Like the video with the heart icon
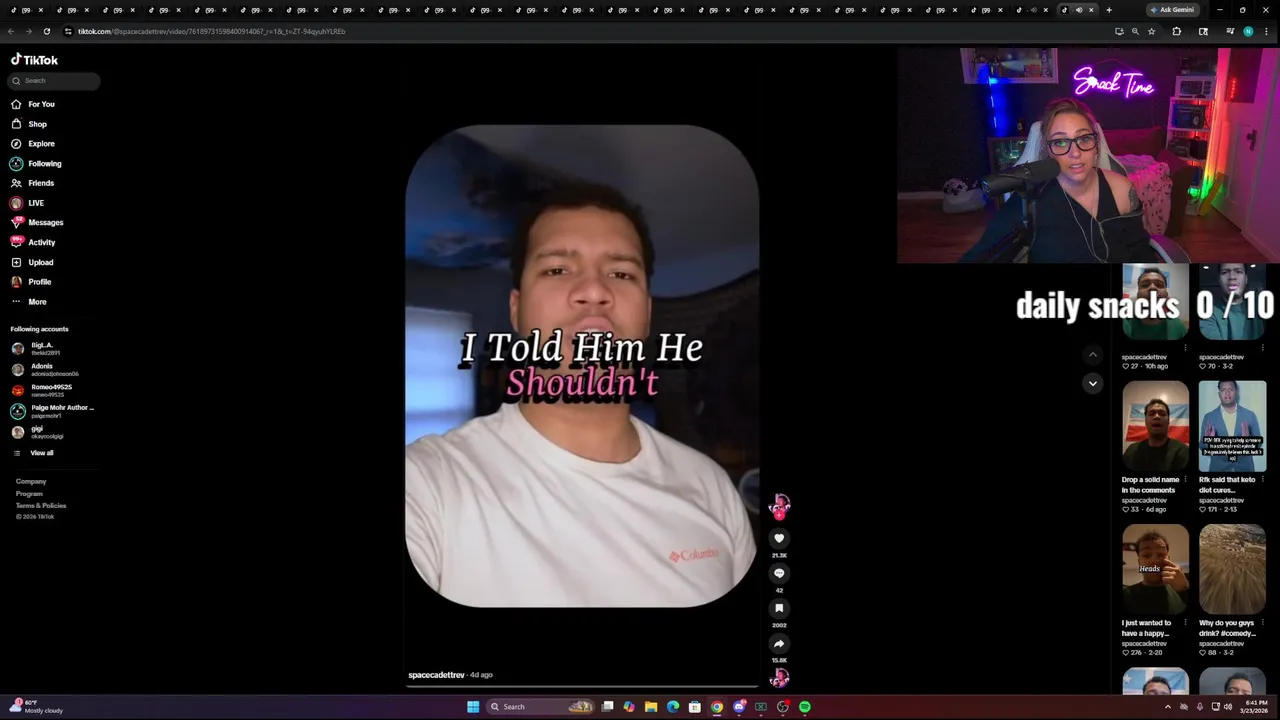The image size is (1280, 720). [x=779, y=538]
